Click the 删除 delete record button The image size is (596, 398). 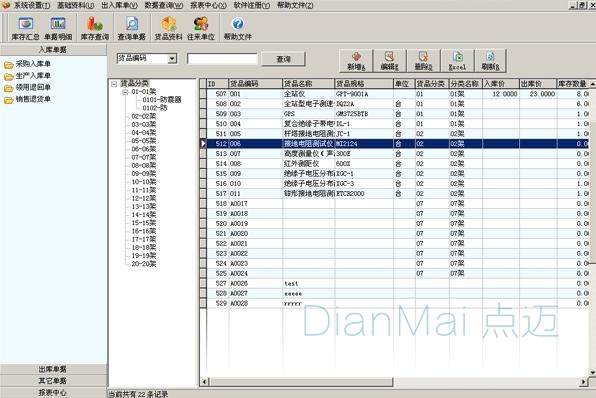[x=423, y=61]
